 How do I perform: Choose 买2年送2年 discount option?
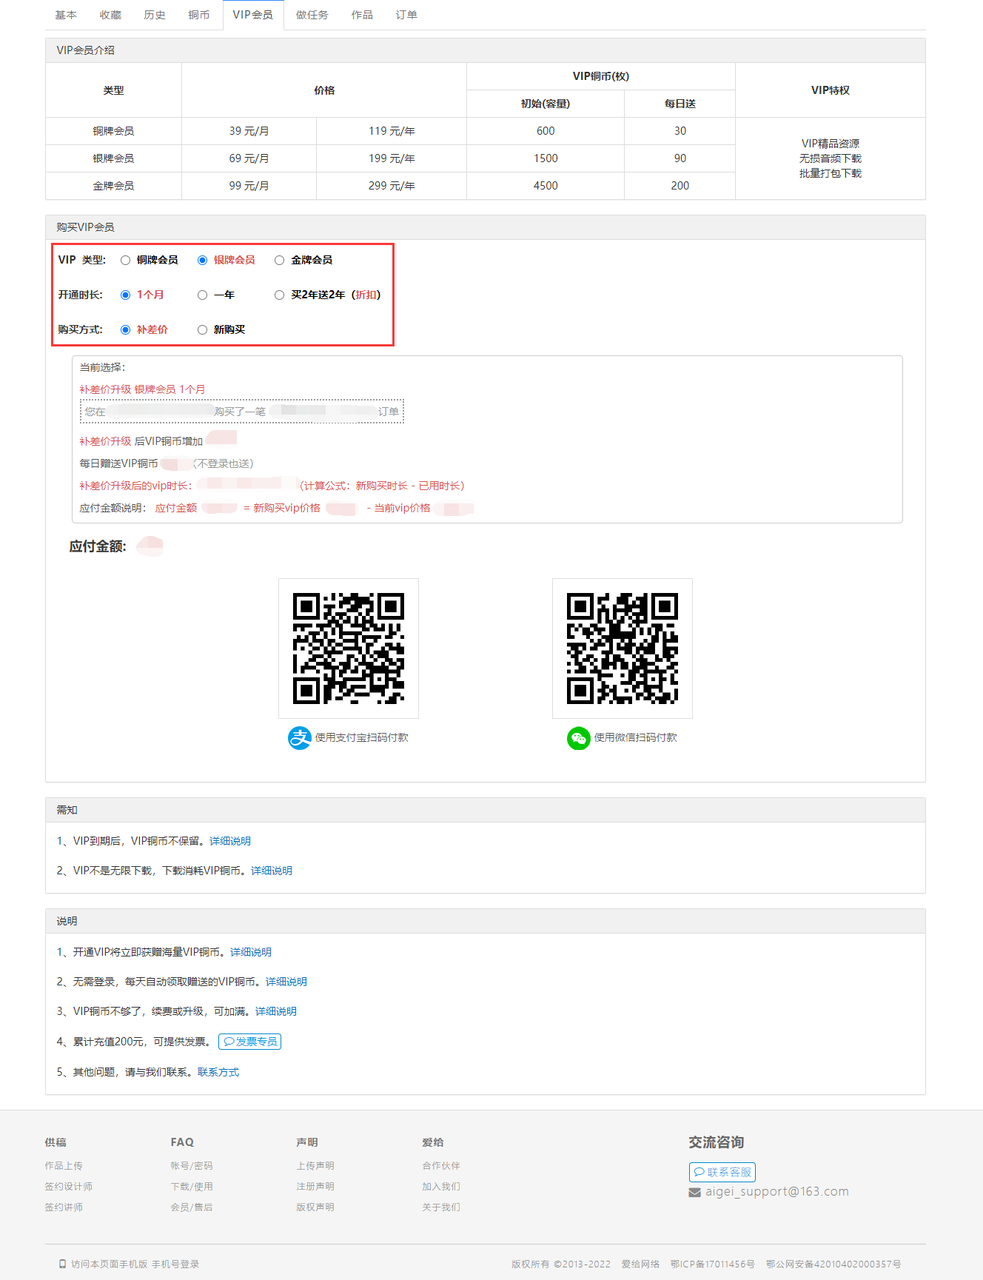279,295
